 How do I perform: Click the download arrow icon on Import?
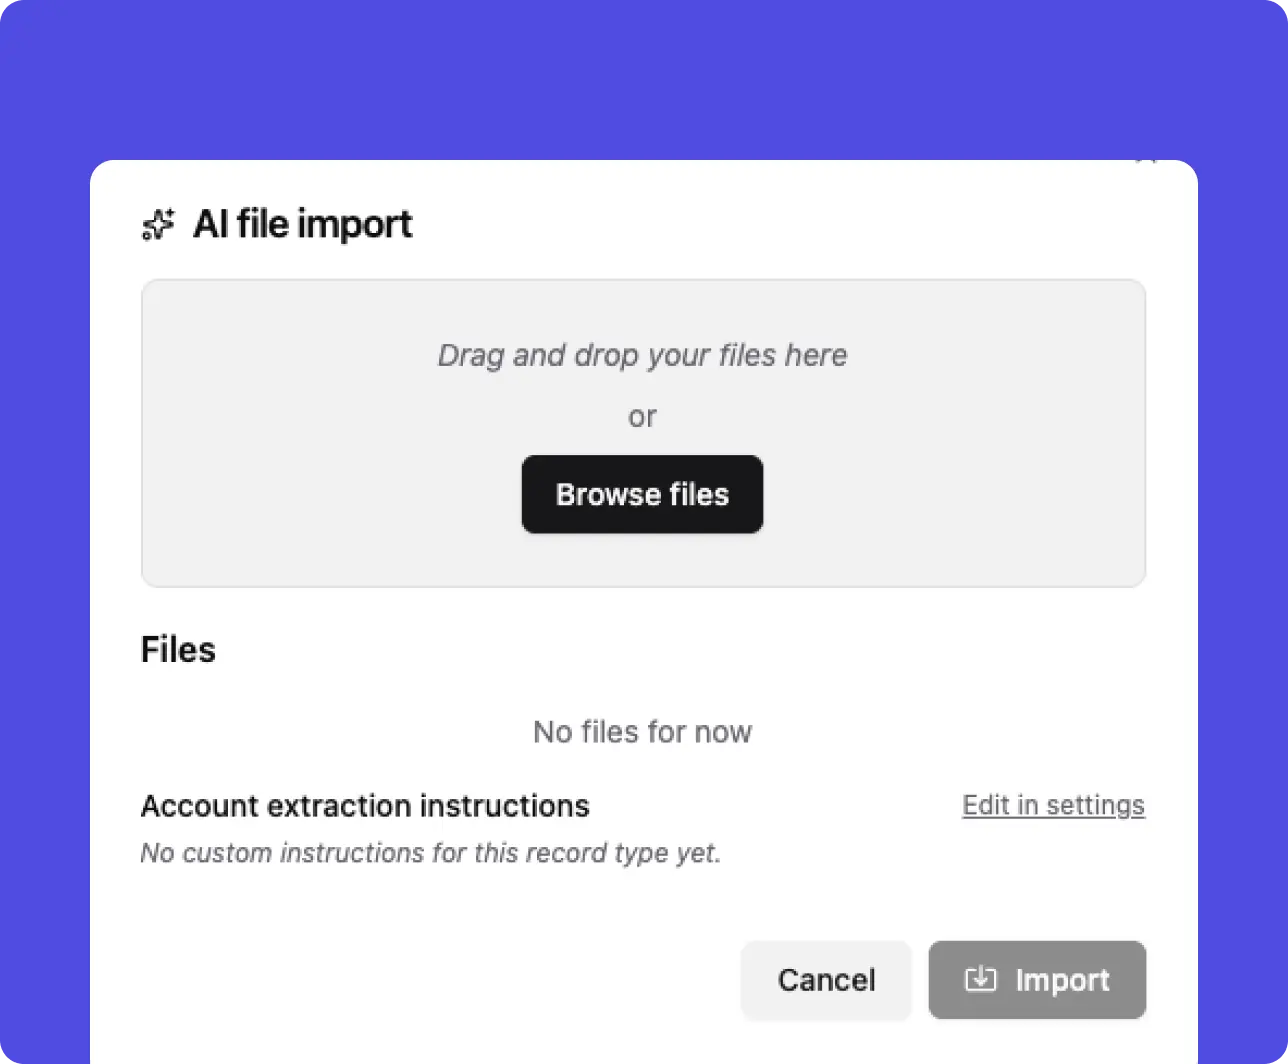(980, 979)
